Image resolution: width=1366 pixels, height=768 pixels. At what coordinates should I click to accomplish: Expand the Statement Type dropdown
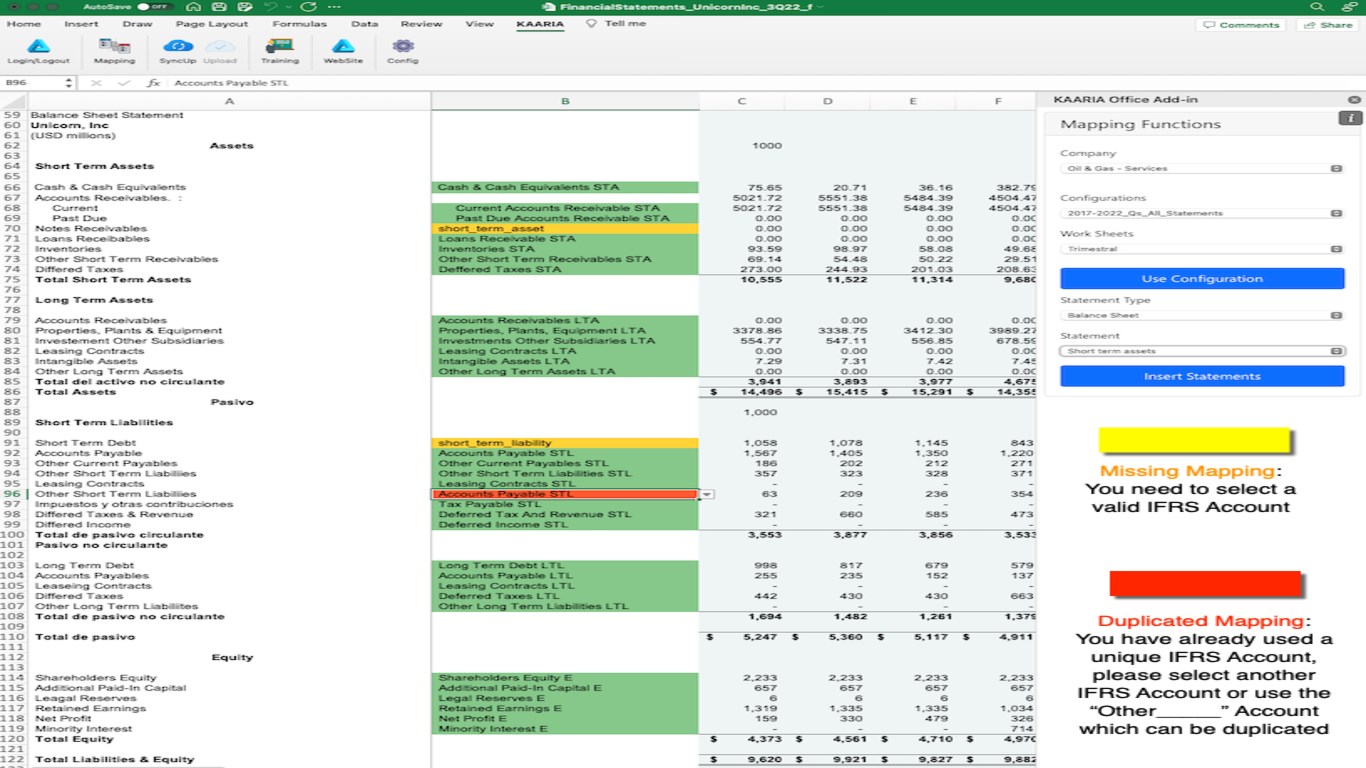(1202, 315)
